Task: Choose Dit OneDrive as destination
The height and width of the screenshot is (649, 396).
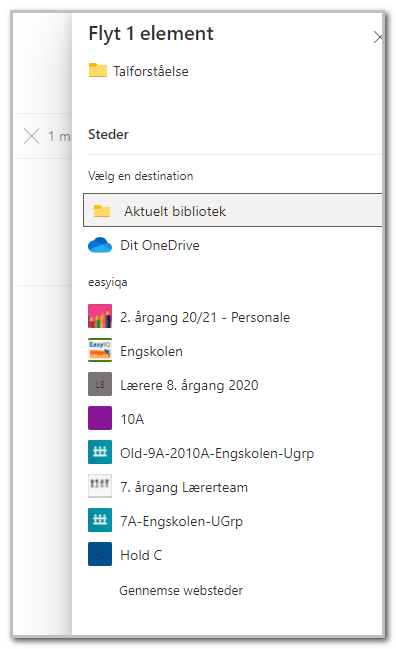Action: 160,245
